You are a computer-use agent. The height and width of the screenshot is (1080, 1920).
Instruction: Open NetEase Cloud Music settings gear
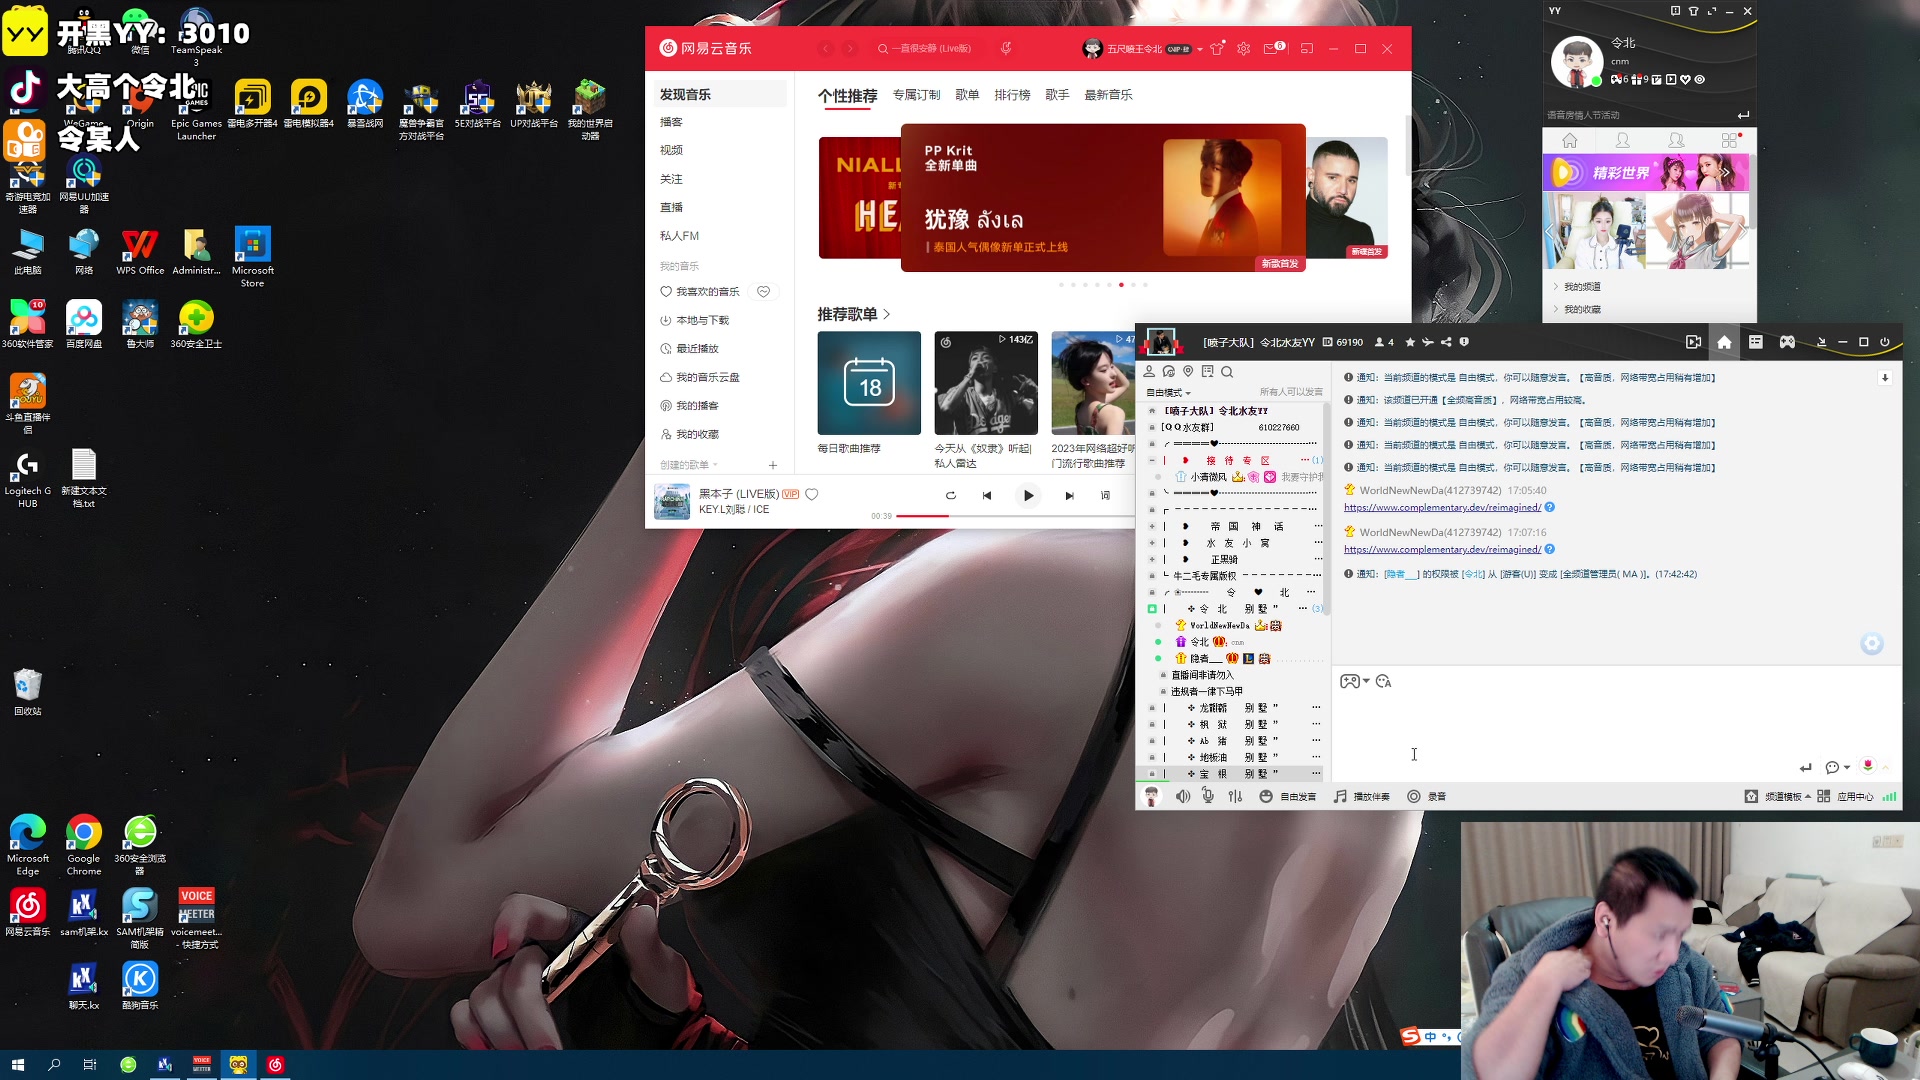point(1244,48)
